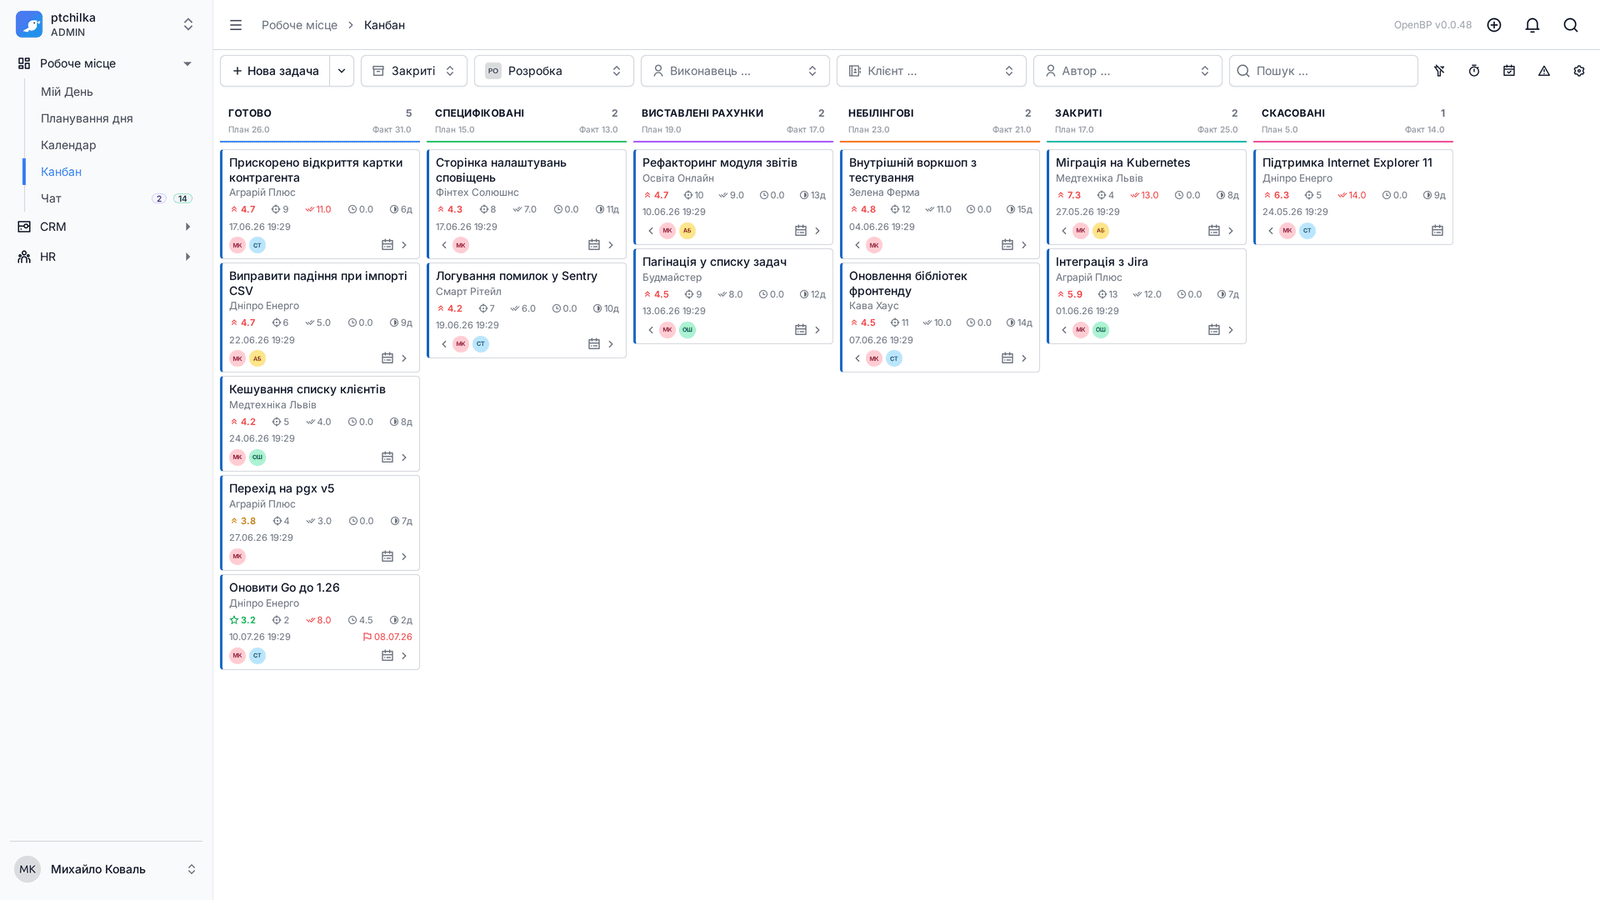Move 'Оновлення бібліотек фронтенду' card left
Screen dimensions: 1600x900
[858, 358]
